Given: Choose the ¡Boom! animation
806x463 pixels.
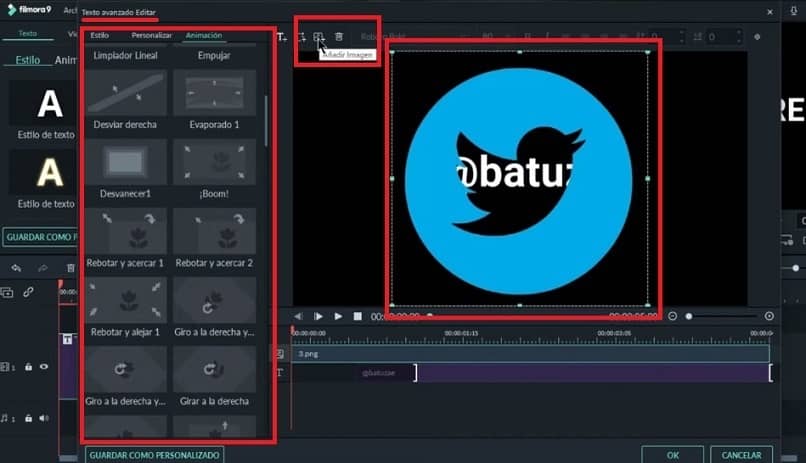Looking at the screenshot, I should [x=214, y=169].
